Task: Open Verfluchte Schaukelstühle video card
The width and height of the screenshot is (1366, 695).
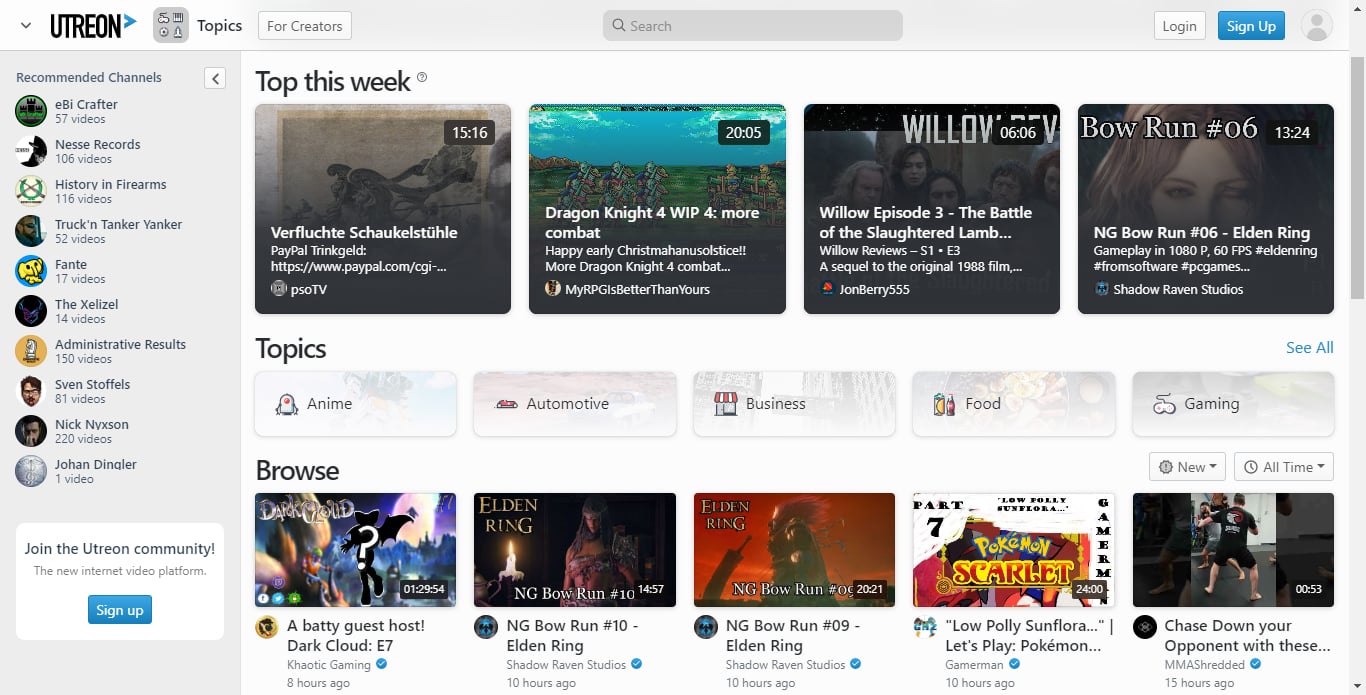Action: 383,209
